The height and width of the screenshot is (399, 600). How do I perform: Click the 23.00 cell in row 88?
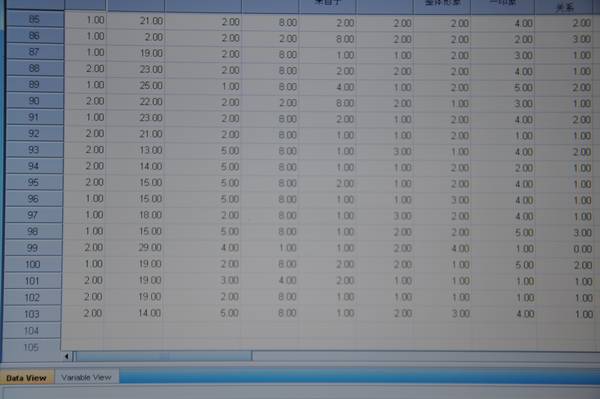[136, 69]
